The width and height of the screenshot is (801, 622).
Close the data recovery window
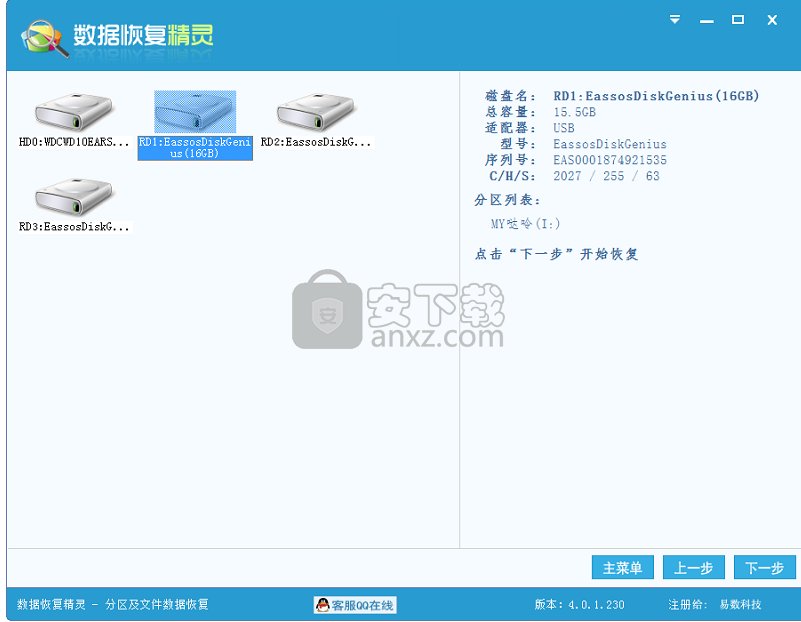point(772,20)
